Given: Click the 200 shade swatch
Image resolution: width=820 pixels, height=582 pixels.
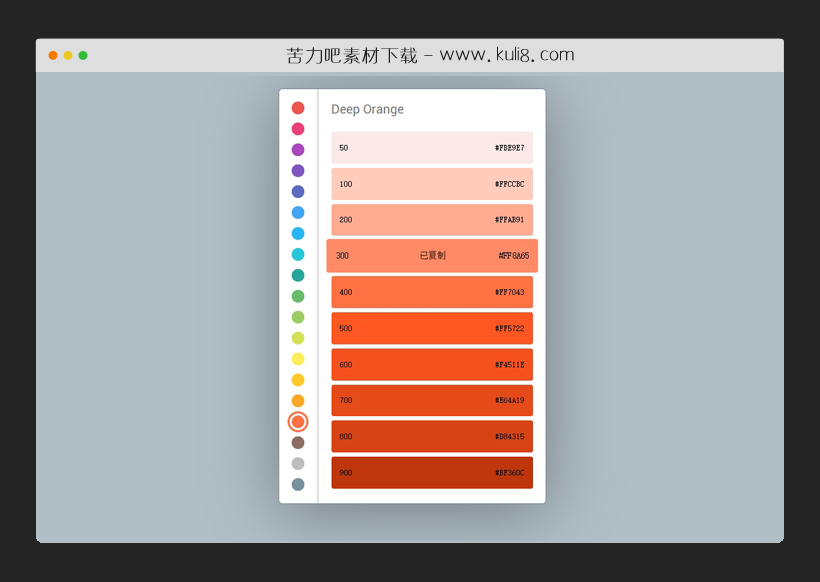Looking at the screenshot, I should pos(431,219).
